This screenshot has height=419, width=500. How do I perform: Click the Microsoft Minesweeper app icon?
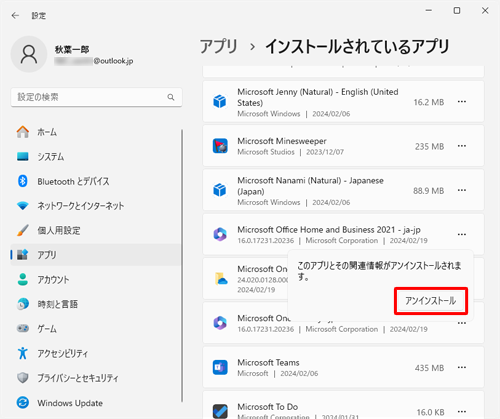[220, 146]
